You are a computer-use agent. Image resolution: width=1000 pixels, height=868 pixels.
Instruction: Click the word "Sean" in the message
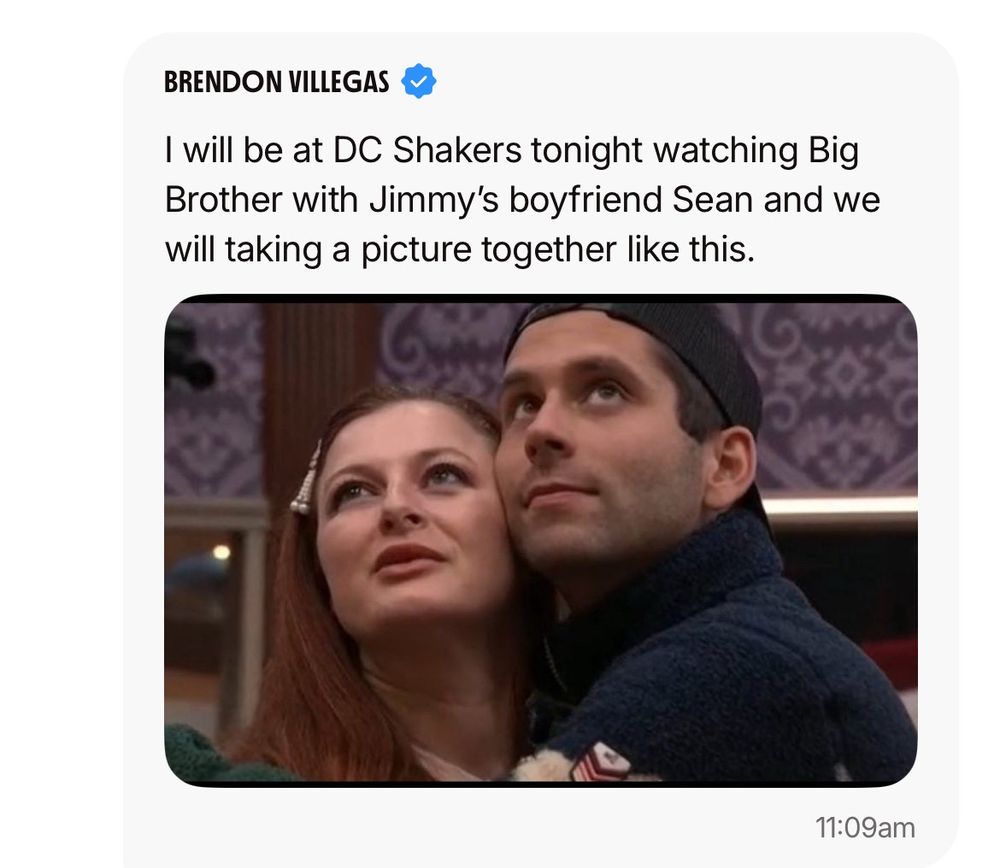(712, 200)
